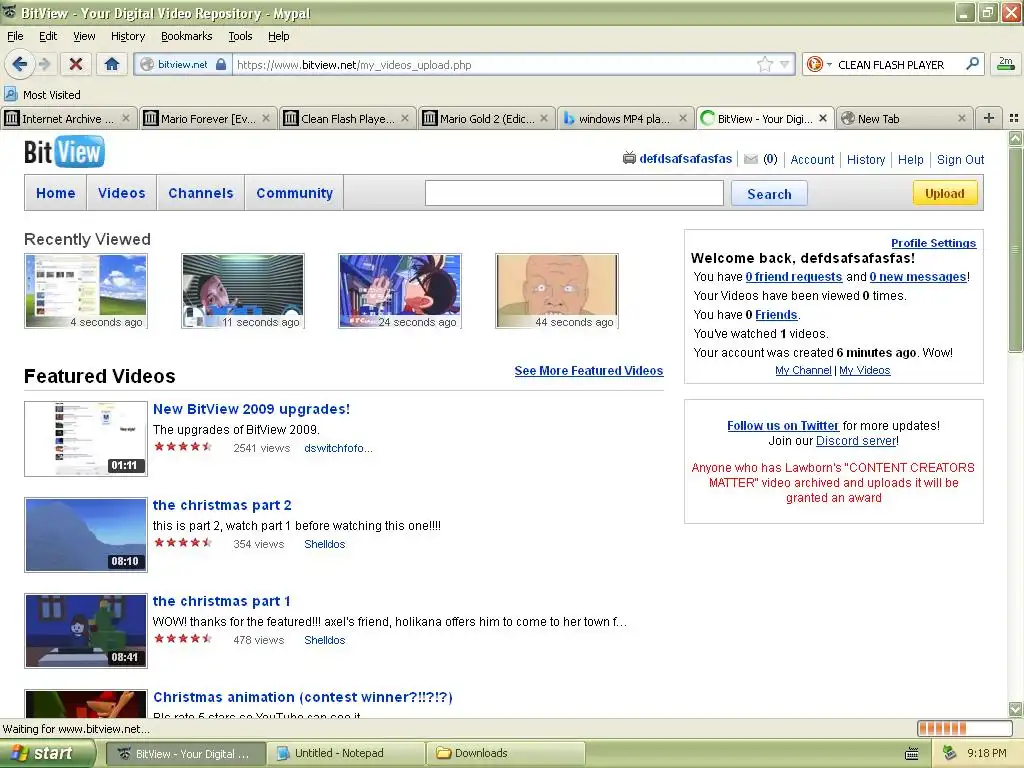Switch to the Mario Gold 2 tab
1024x768 pixels.
[486, 119]
